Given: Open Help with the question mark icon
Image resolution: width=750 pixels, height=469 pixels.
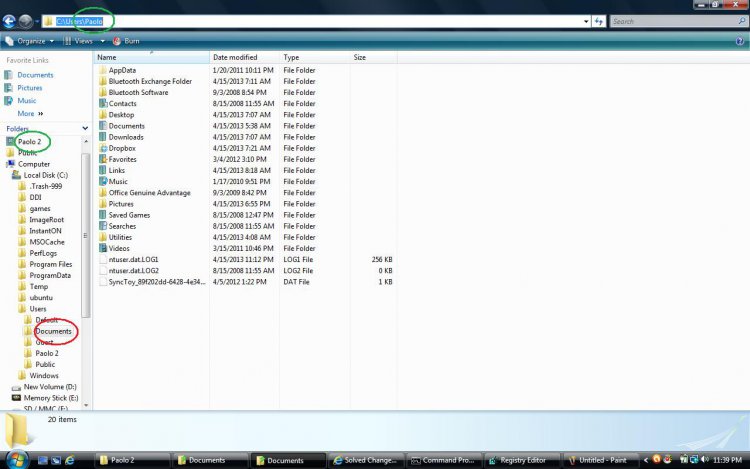Looking at the screenshot, I should pyautogui.click(x=740, y=41).
